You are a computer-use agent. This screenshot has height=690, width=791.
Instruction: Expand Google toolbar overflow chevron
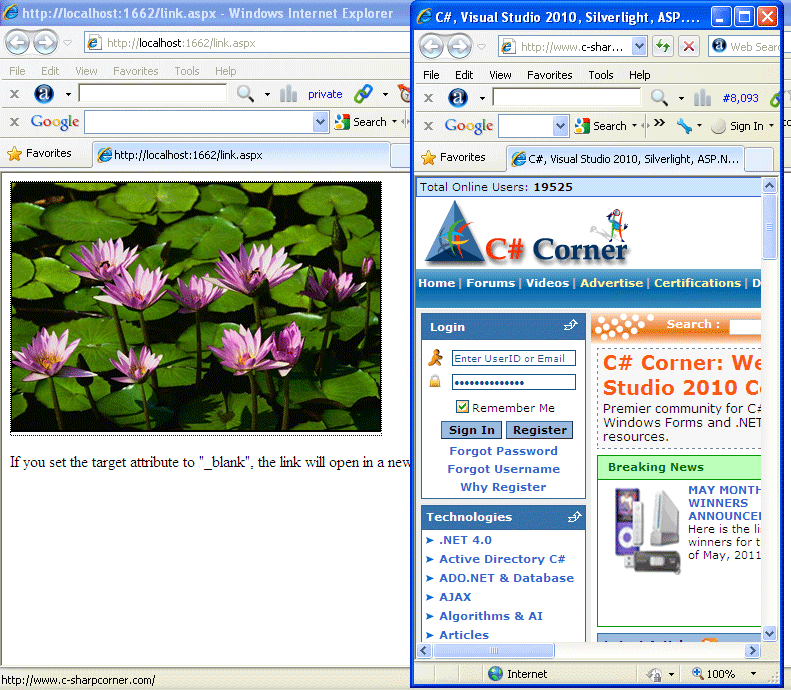click(x=659, y=123)
